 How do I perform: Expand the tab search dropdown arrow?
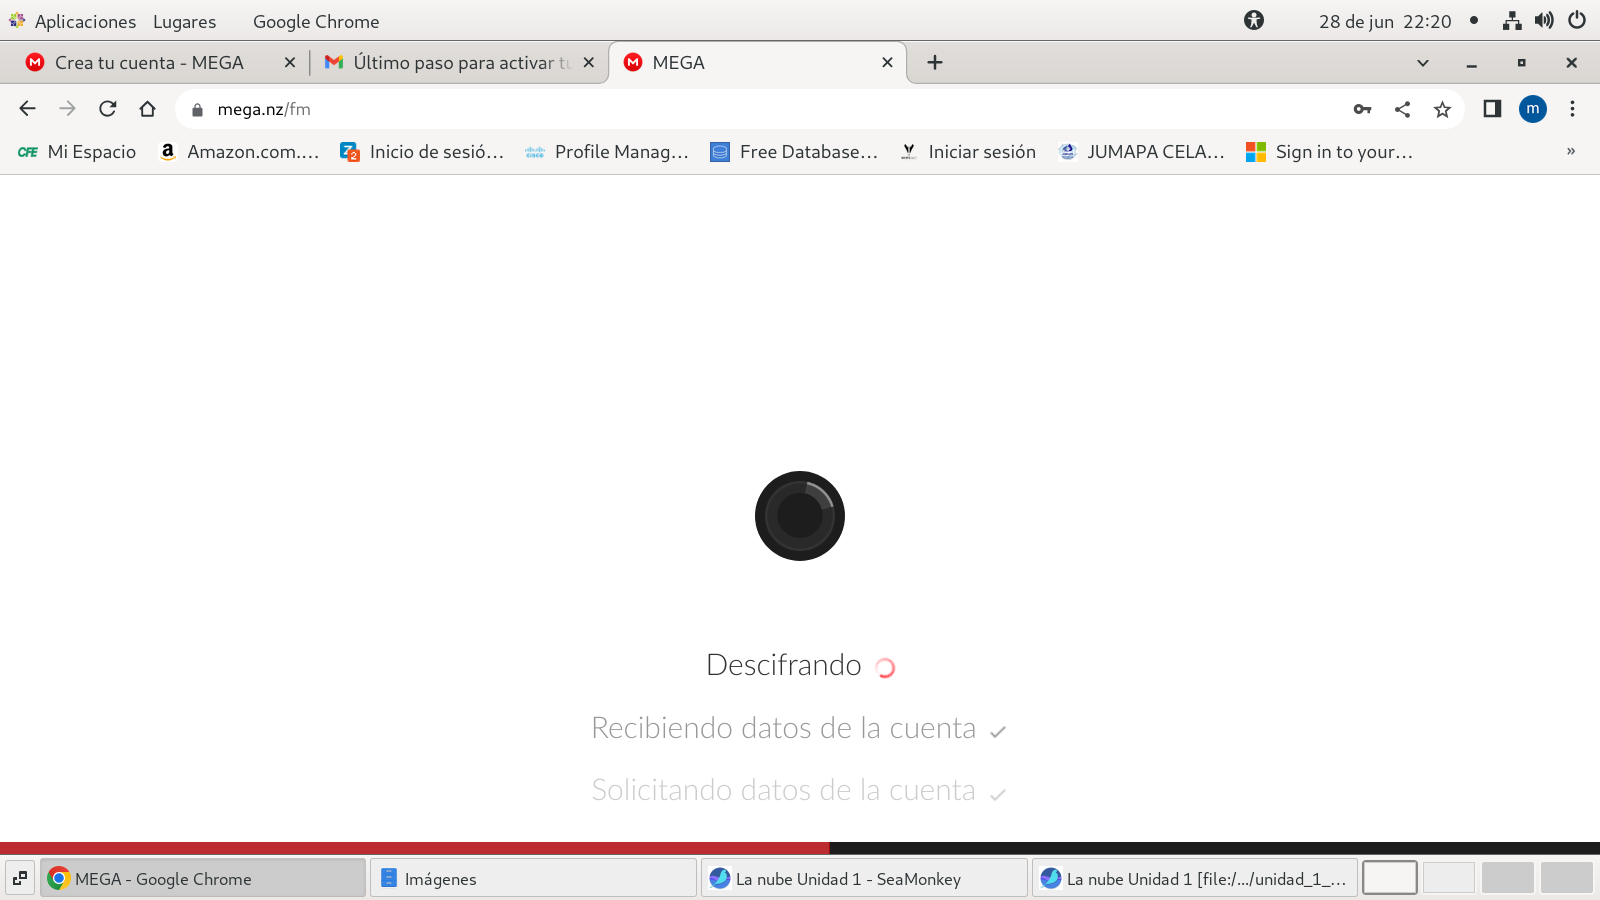click(1422, 63)
